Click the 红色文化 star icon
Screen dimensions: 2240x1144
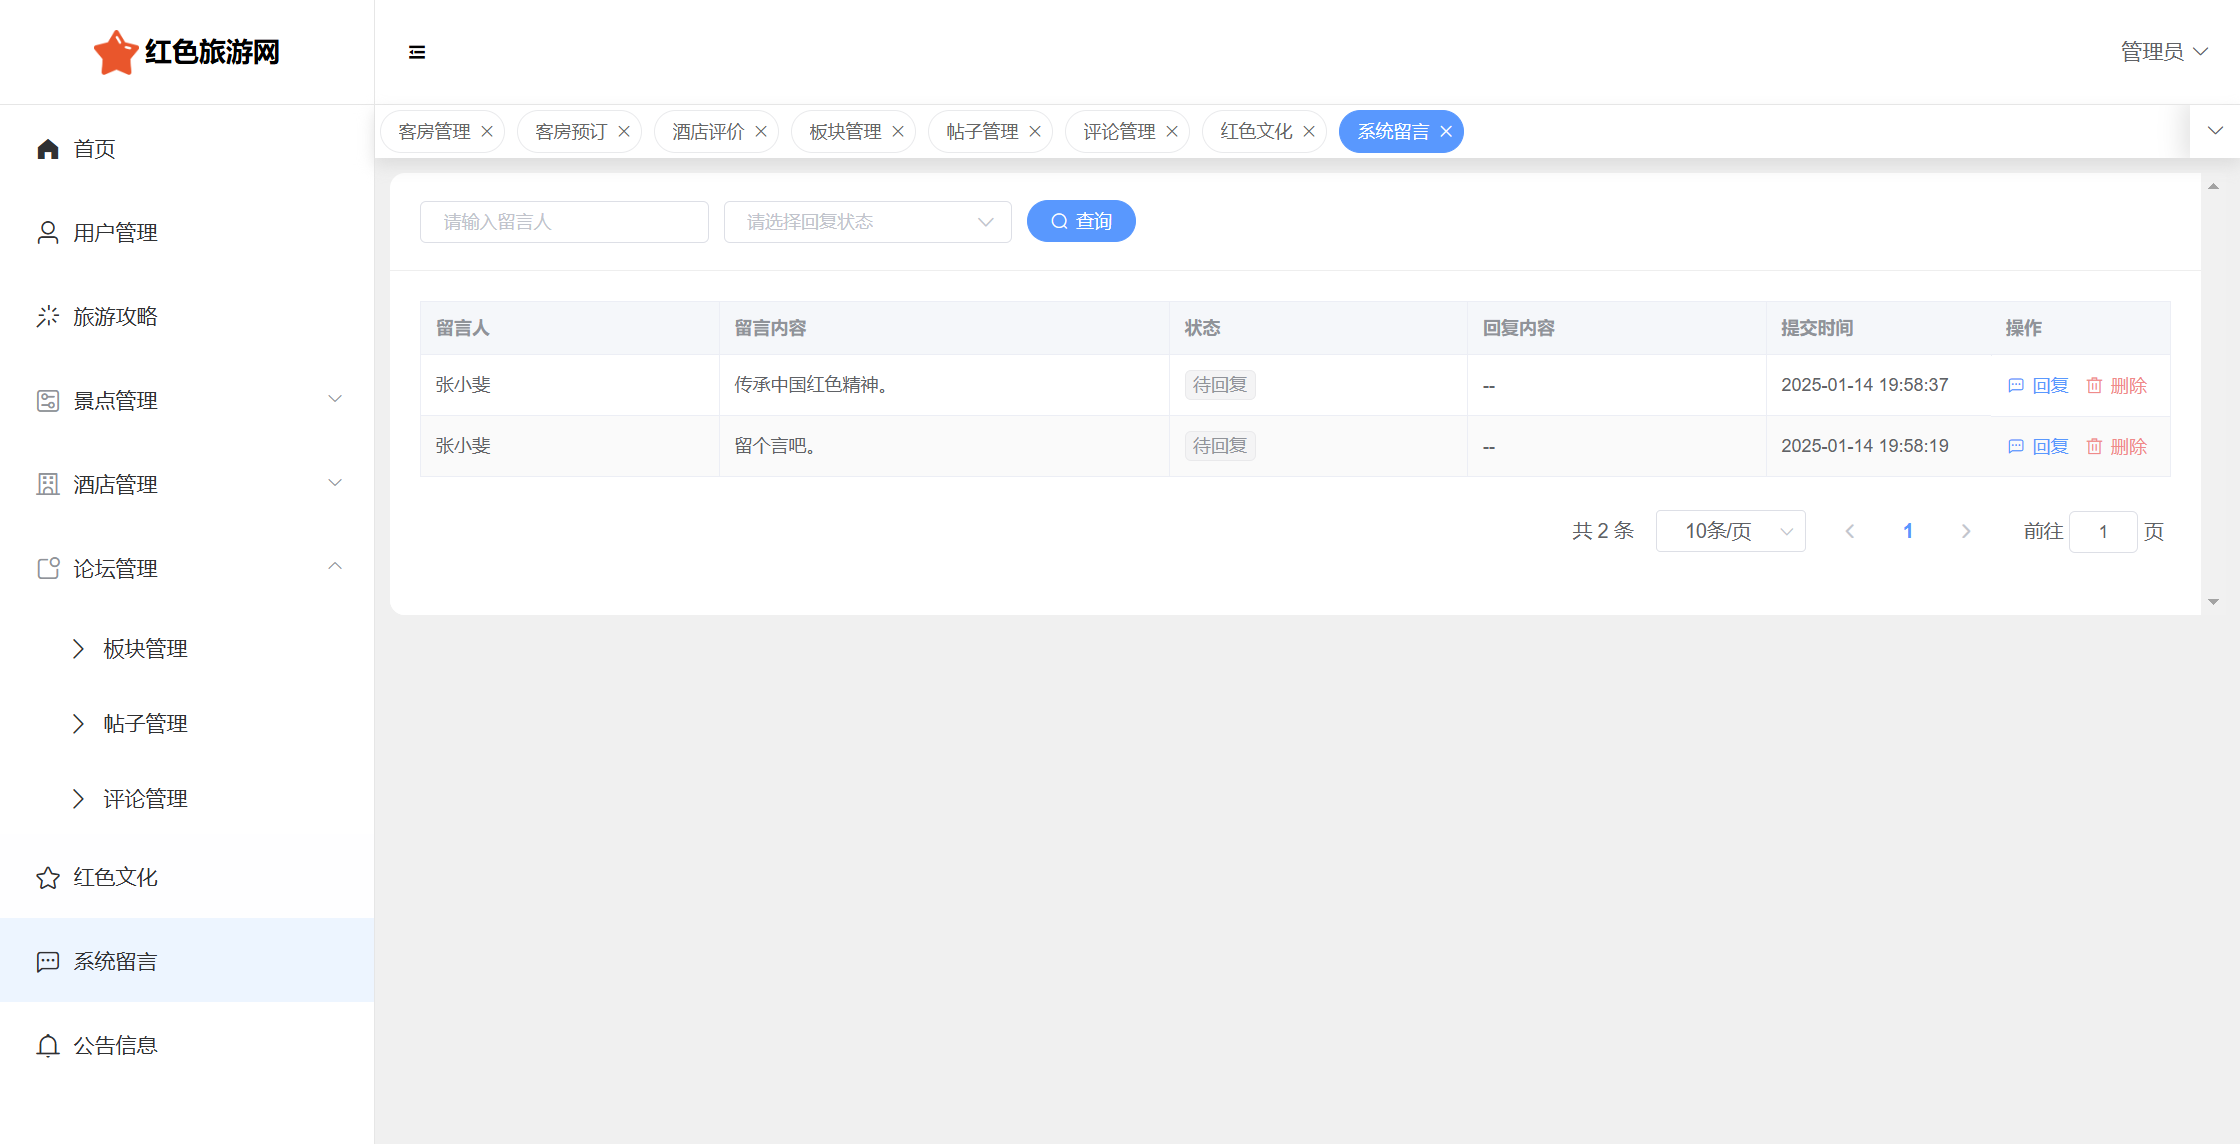[48, 878]
